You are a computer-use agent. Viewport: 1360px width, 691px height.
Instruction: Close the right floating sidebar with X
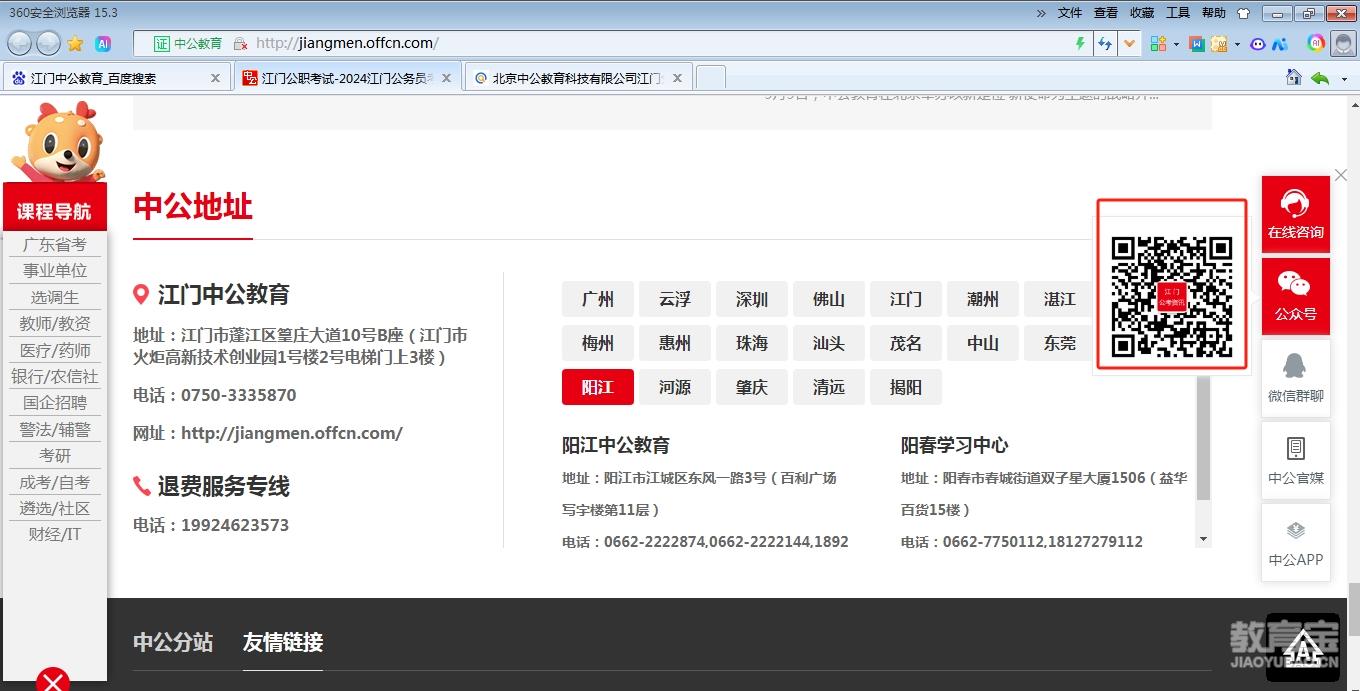click(1341, 175)
